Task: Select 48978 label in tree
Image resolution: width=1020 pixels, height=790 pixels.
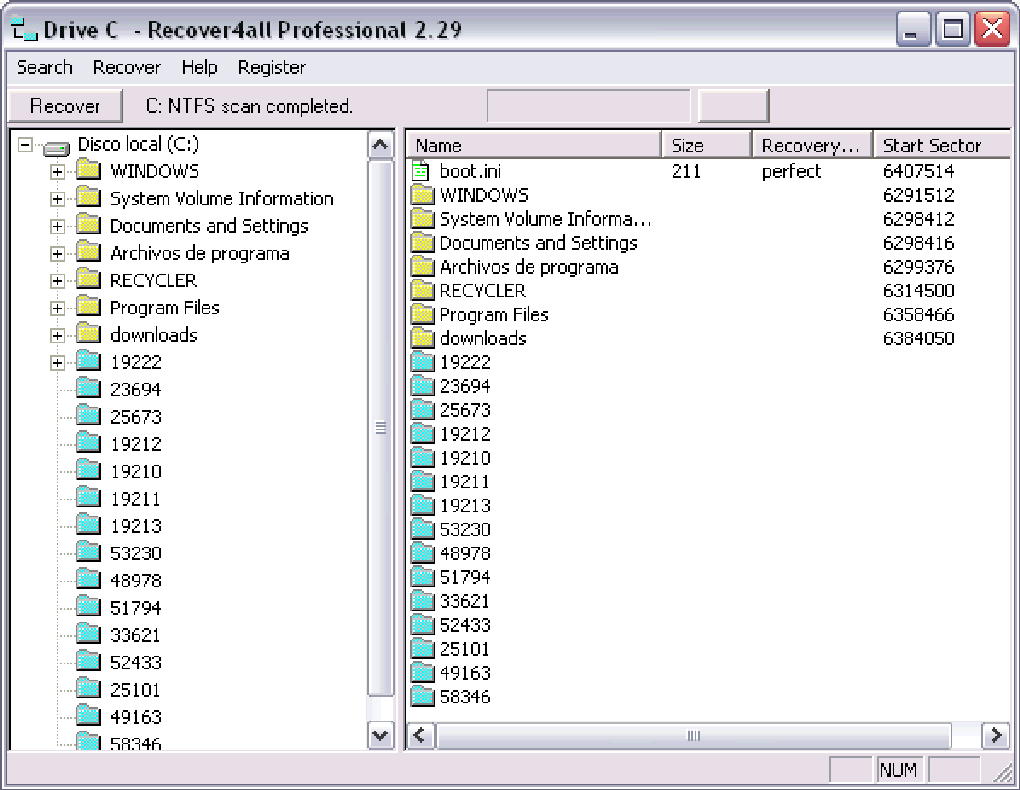Action: coord(135,580)
